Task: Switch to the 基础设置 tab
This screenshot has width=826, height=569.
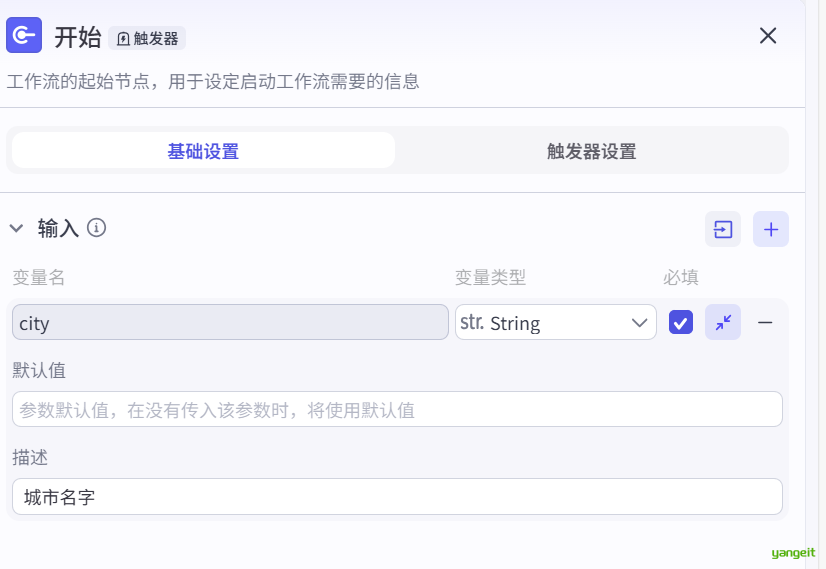Action: [x=203, y=151]
